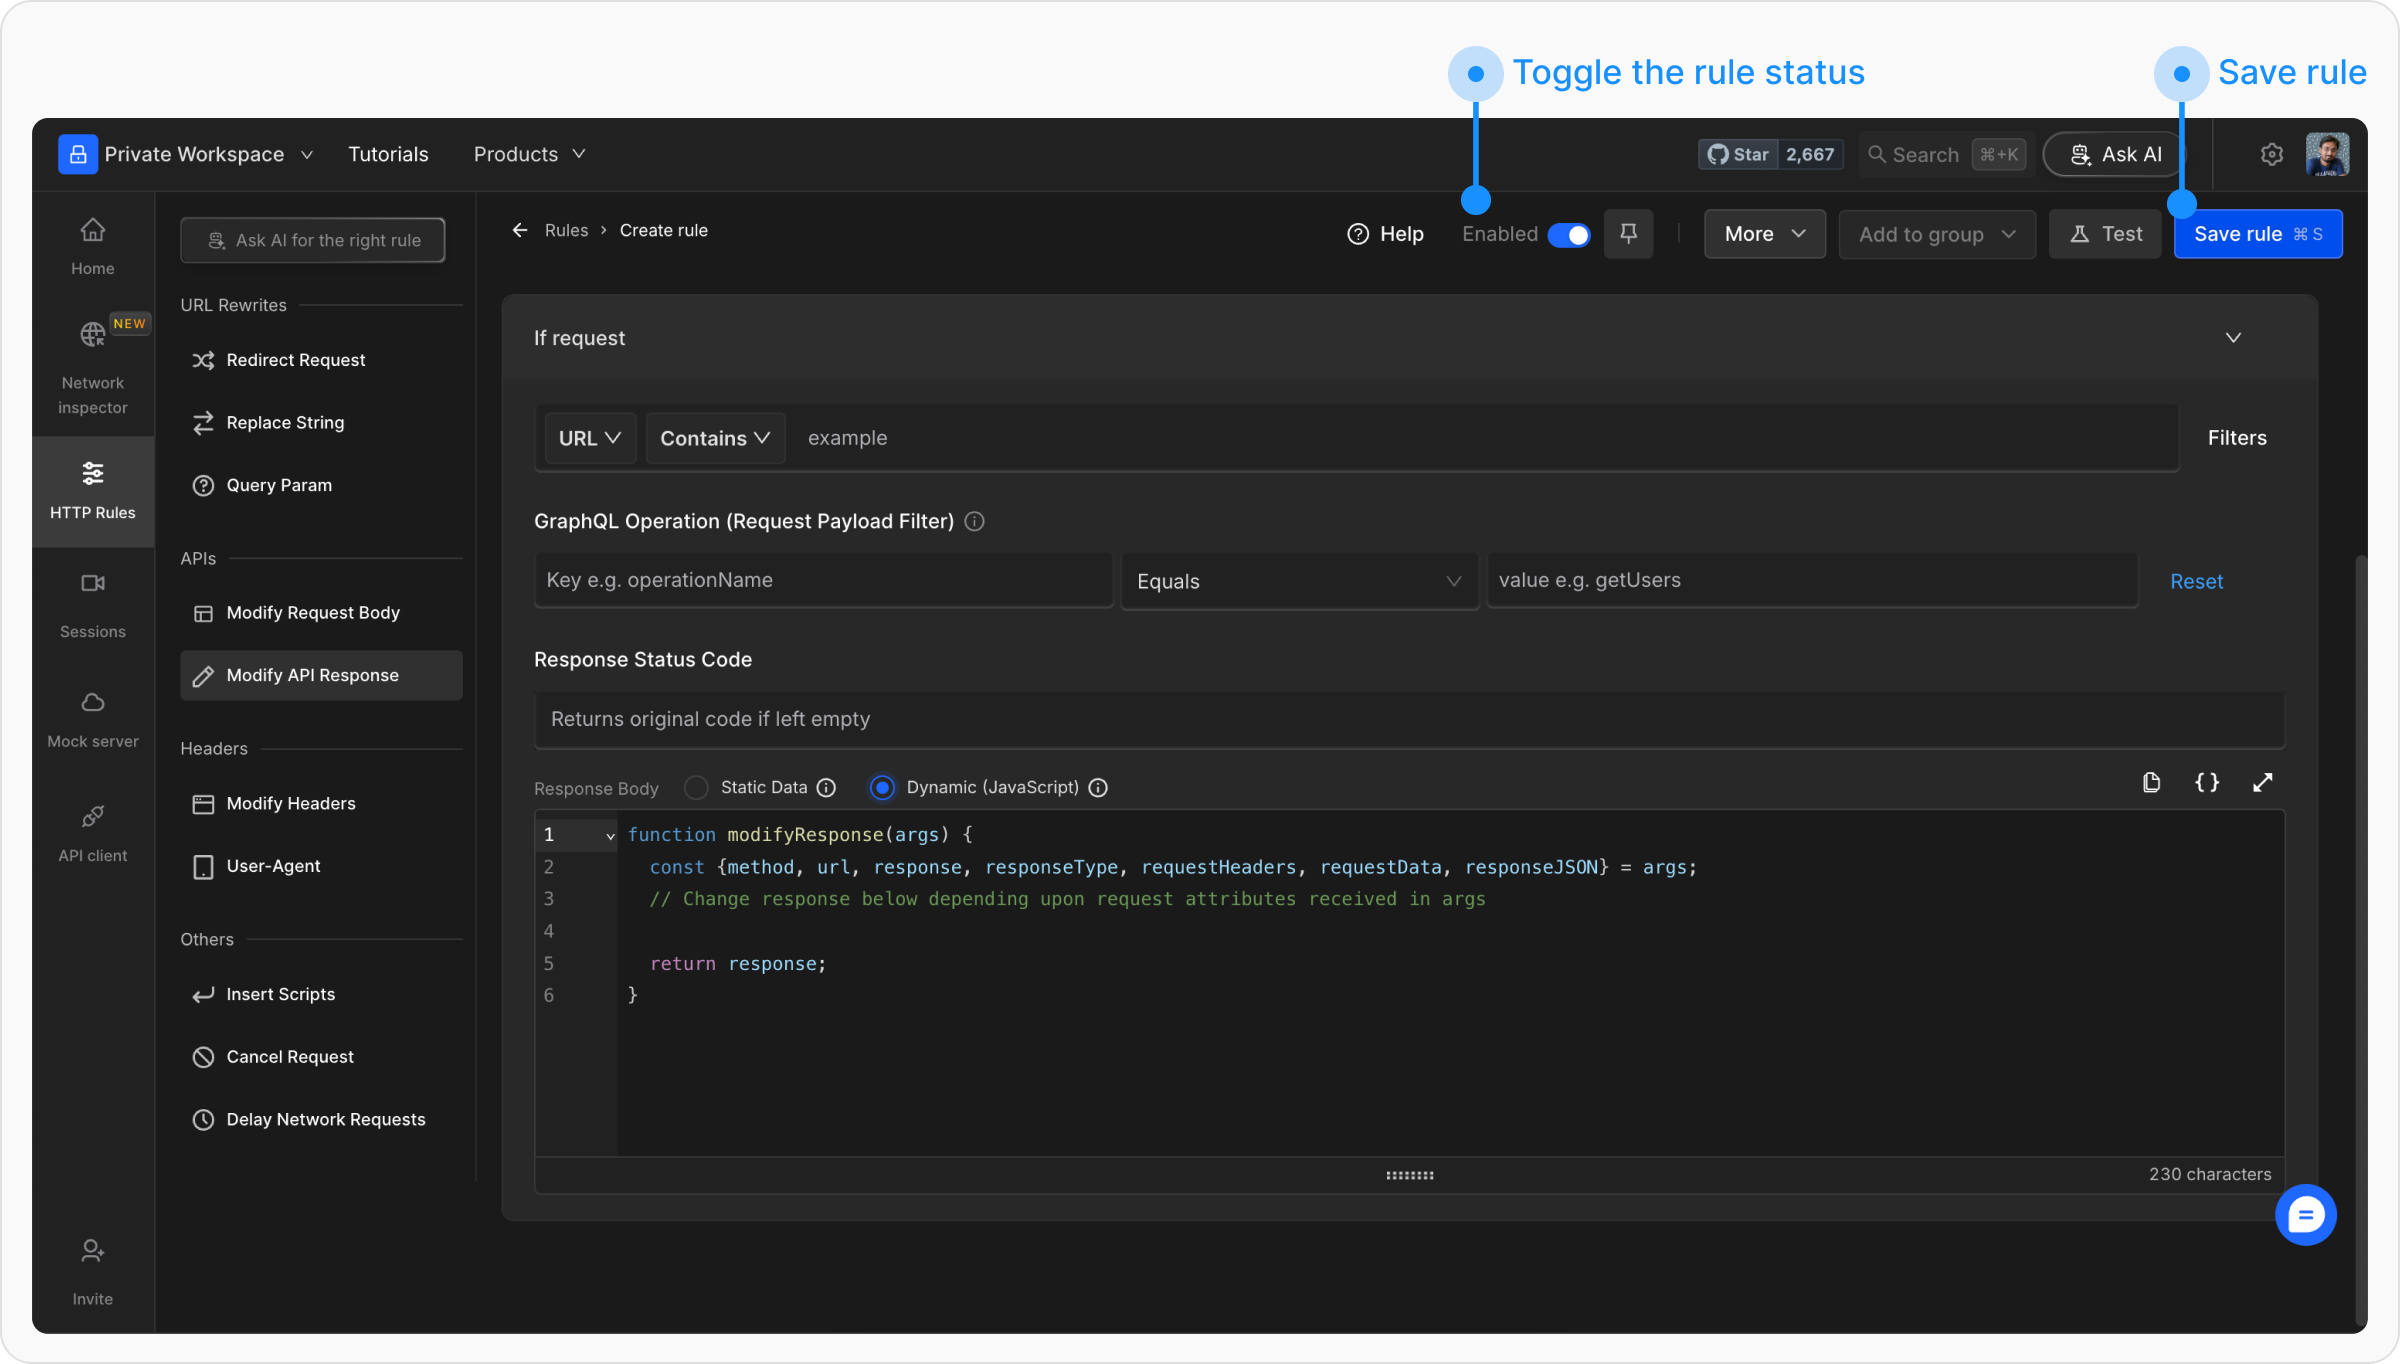Select Dynamic (JavaScript) radio option
The height and width of the screenshot is (1364, 2400).
click(x=882, y=788)
